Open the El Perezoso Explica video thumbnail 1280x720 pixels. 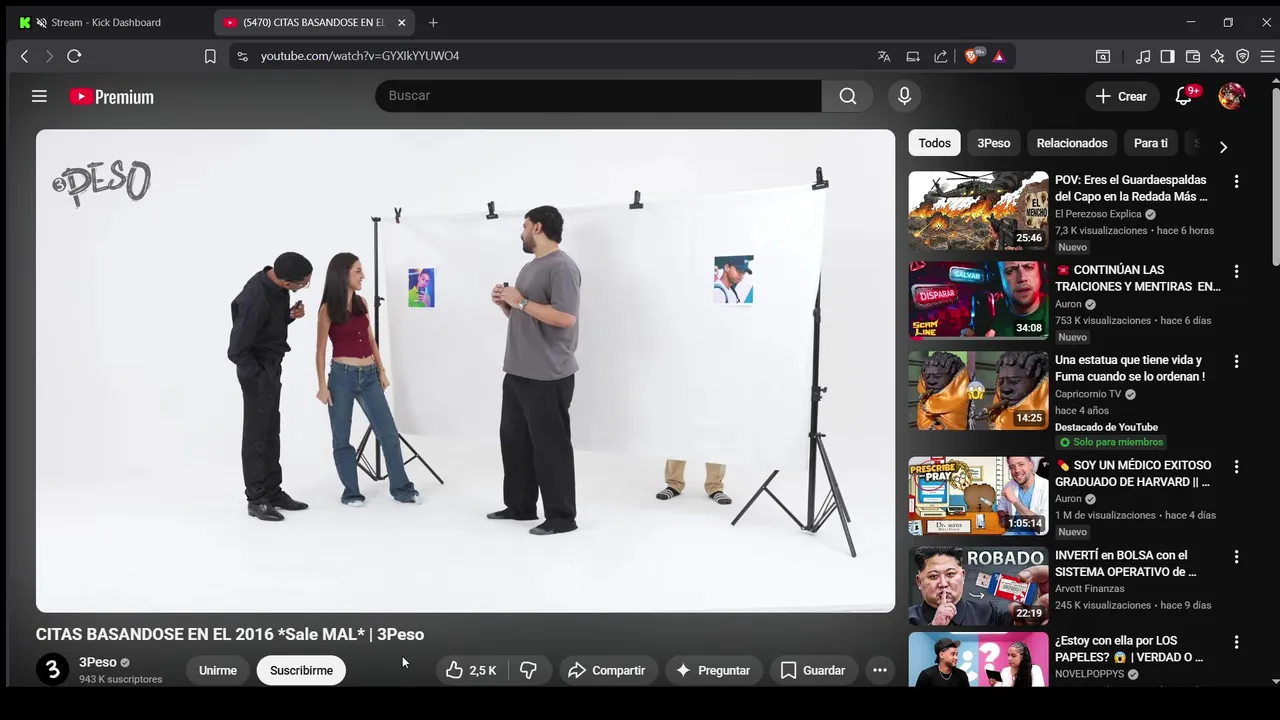[978, 210]
